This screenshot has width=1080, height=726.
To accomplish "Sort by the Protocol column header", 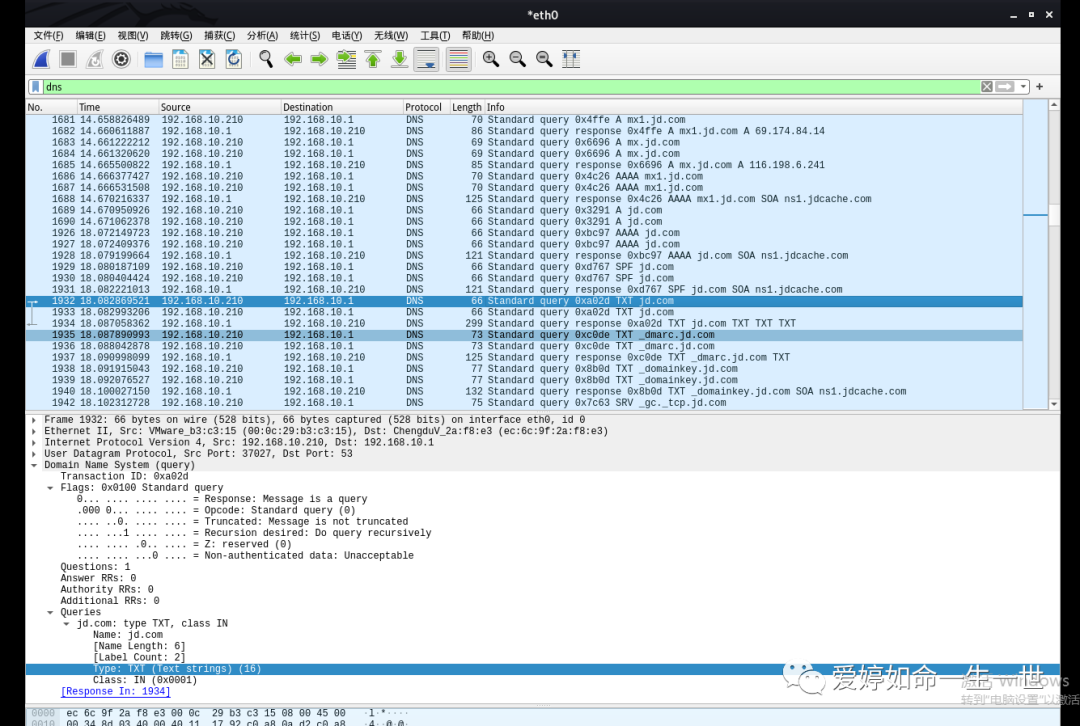I will point(426,107).
